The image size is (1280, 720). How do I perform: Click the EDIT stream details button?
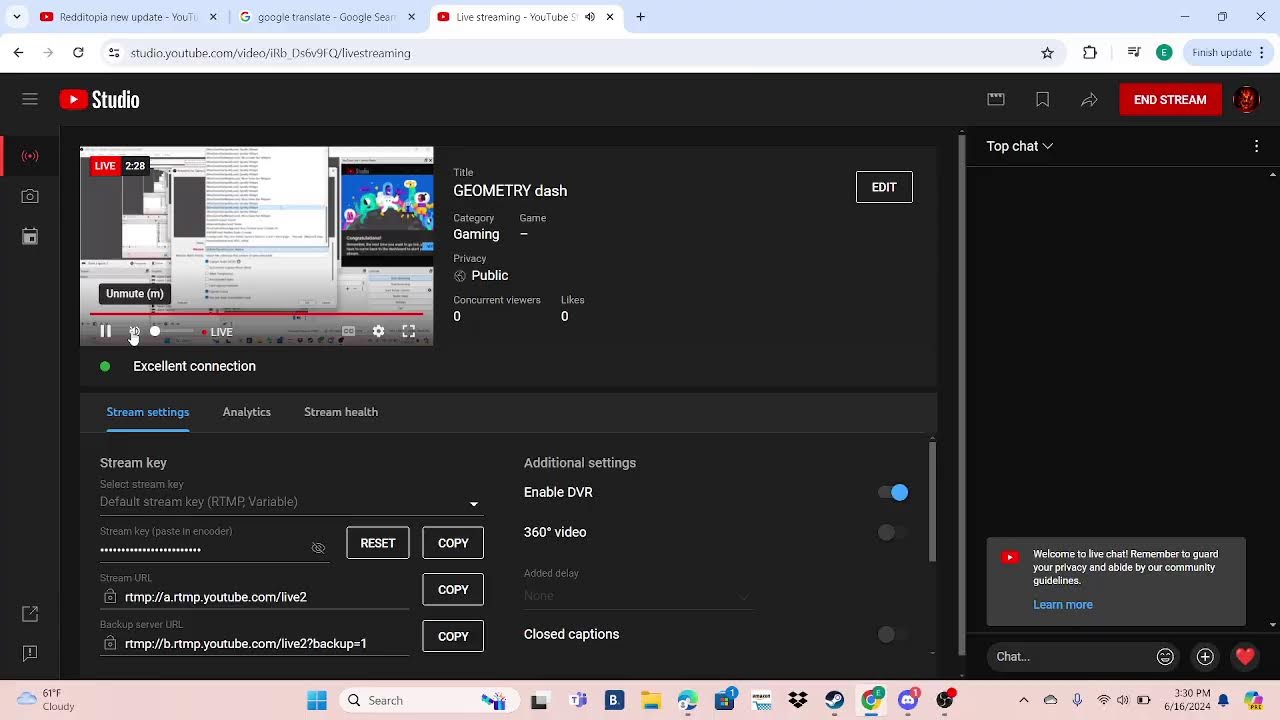pyautogui.click(x=884, y=187)
